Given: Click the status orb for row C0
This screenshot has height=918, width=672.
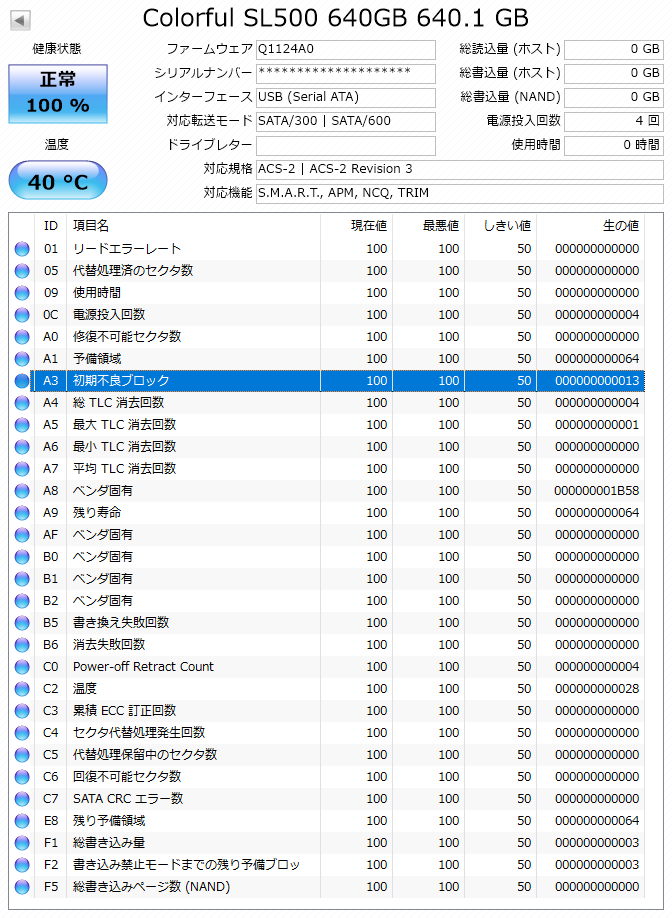Looking at the screenshot, I should coord(22,667).
